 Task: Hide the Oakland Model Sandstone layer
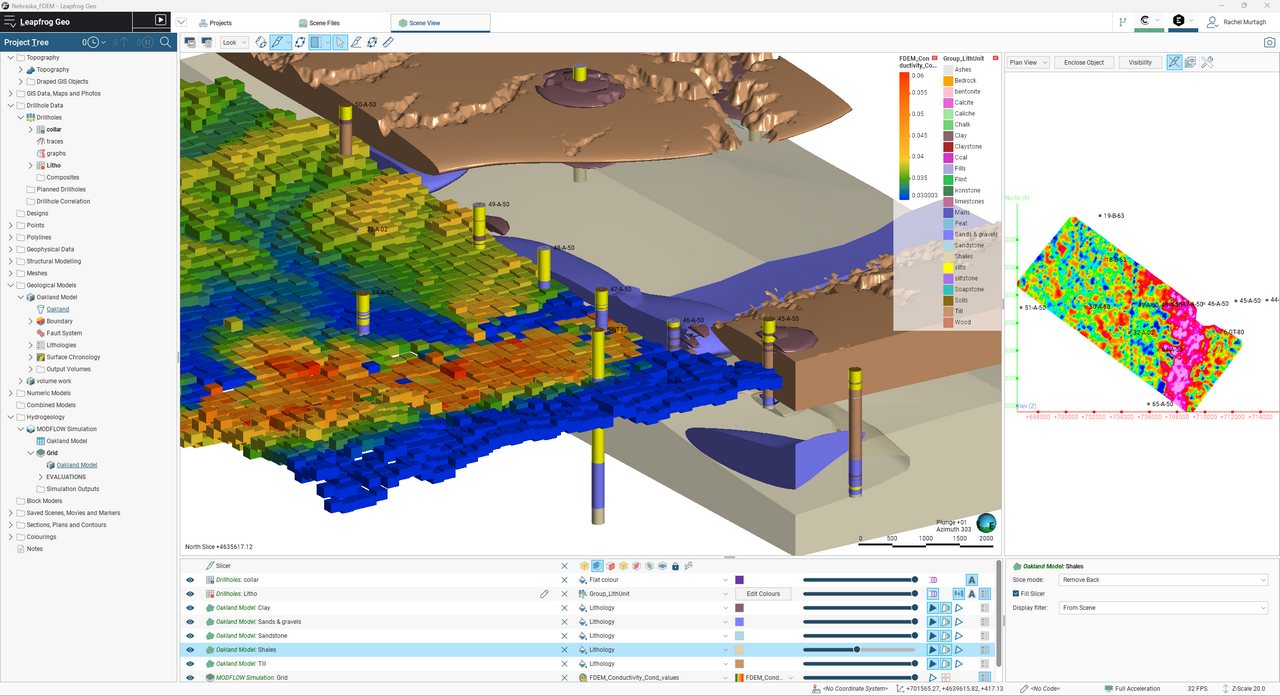189,636
